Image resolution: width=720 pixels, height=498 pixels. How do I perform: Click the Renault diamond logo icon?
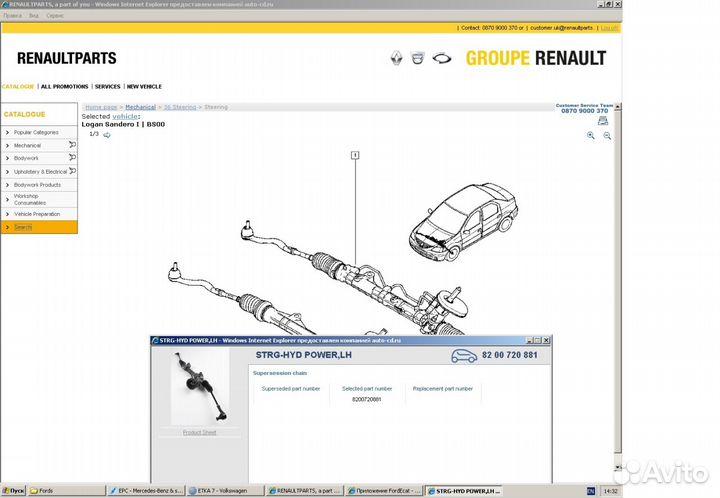(x=396, y=58)
